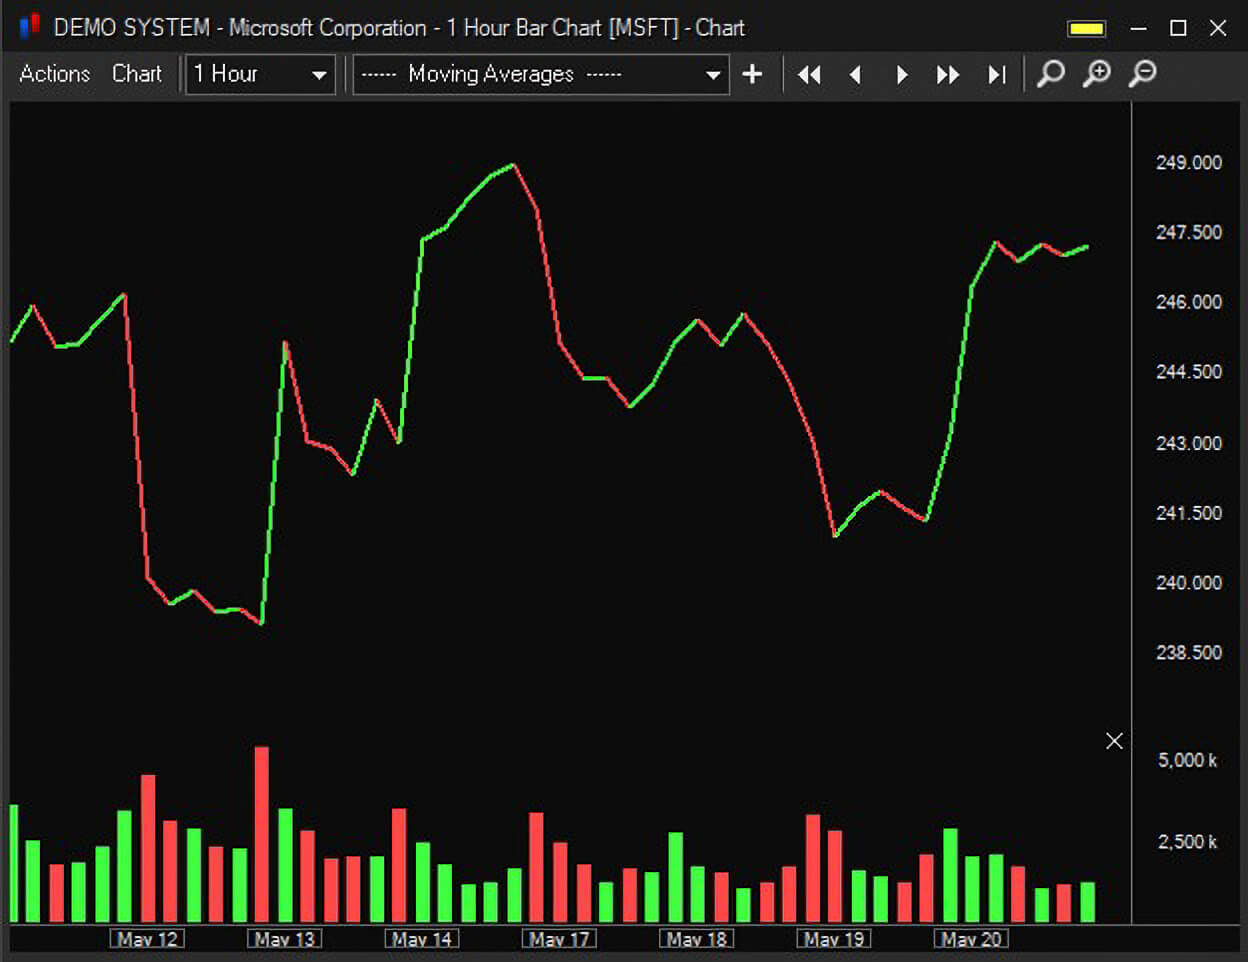Click the May 18 date label
The width and height of the screenshot is (1248, 962).
click(x=696, y=939)
